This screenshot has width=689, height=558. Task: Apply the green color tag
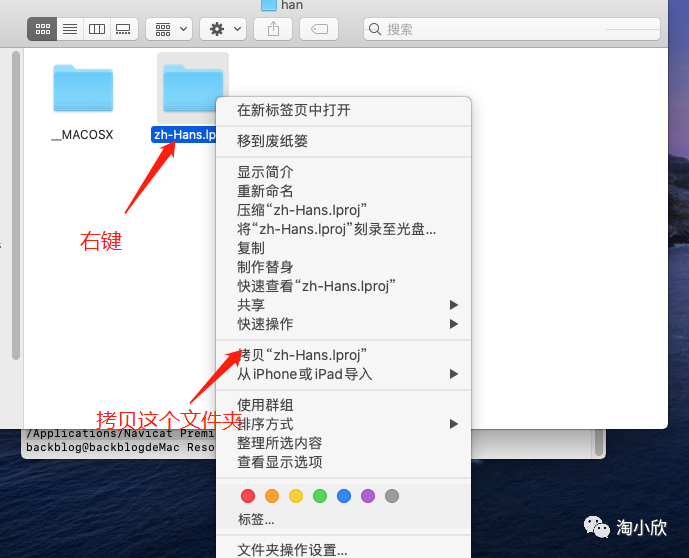point(320,496)
